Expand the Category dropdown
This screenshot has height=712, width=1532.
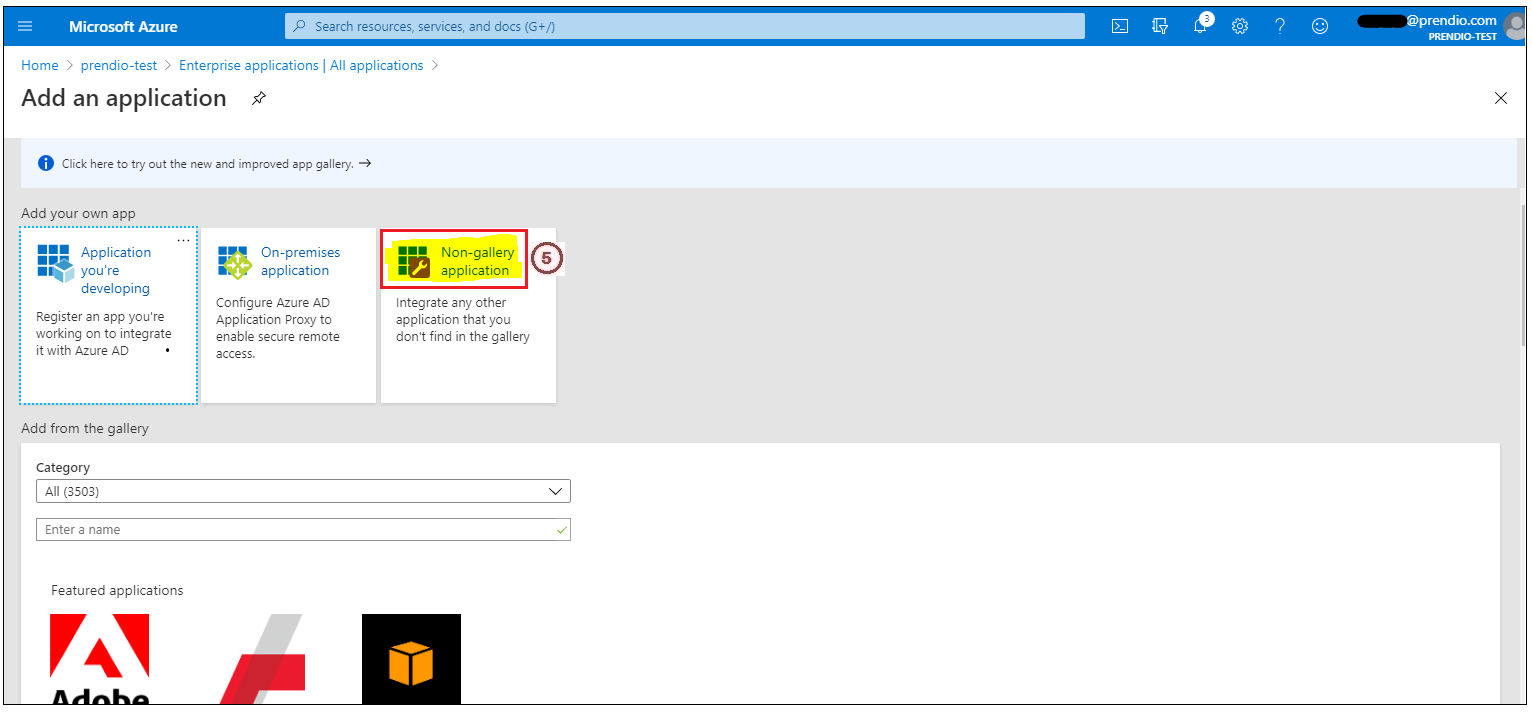tap(303, 492)
